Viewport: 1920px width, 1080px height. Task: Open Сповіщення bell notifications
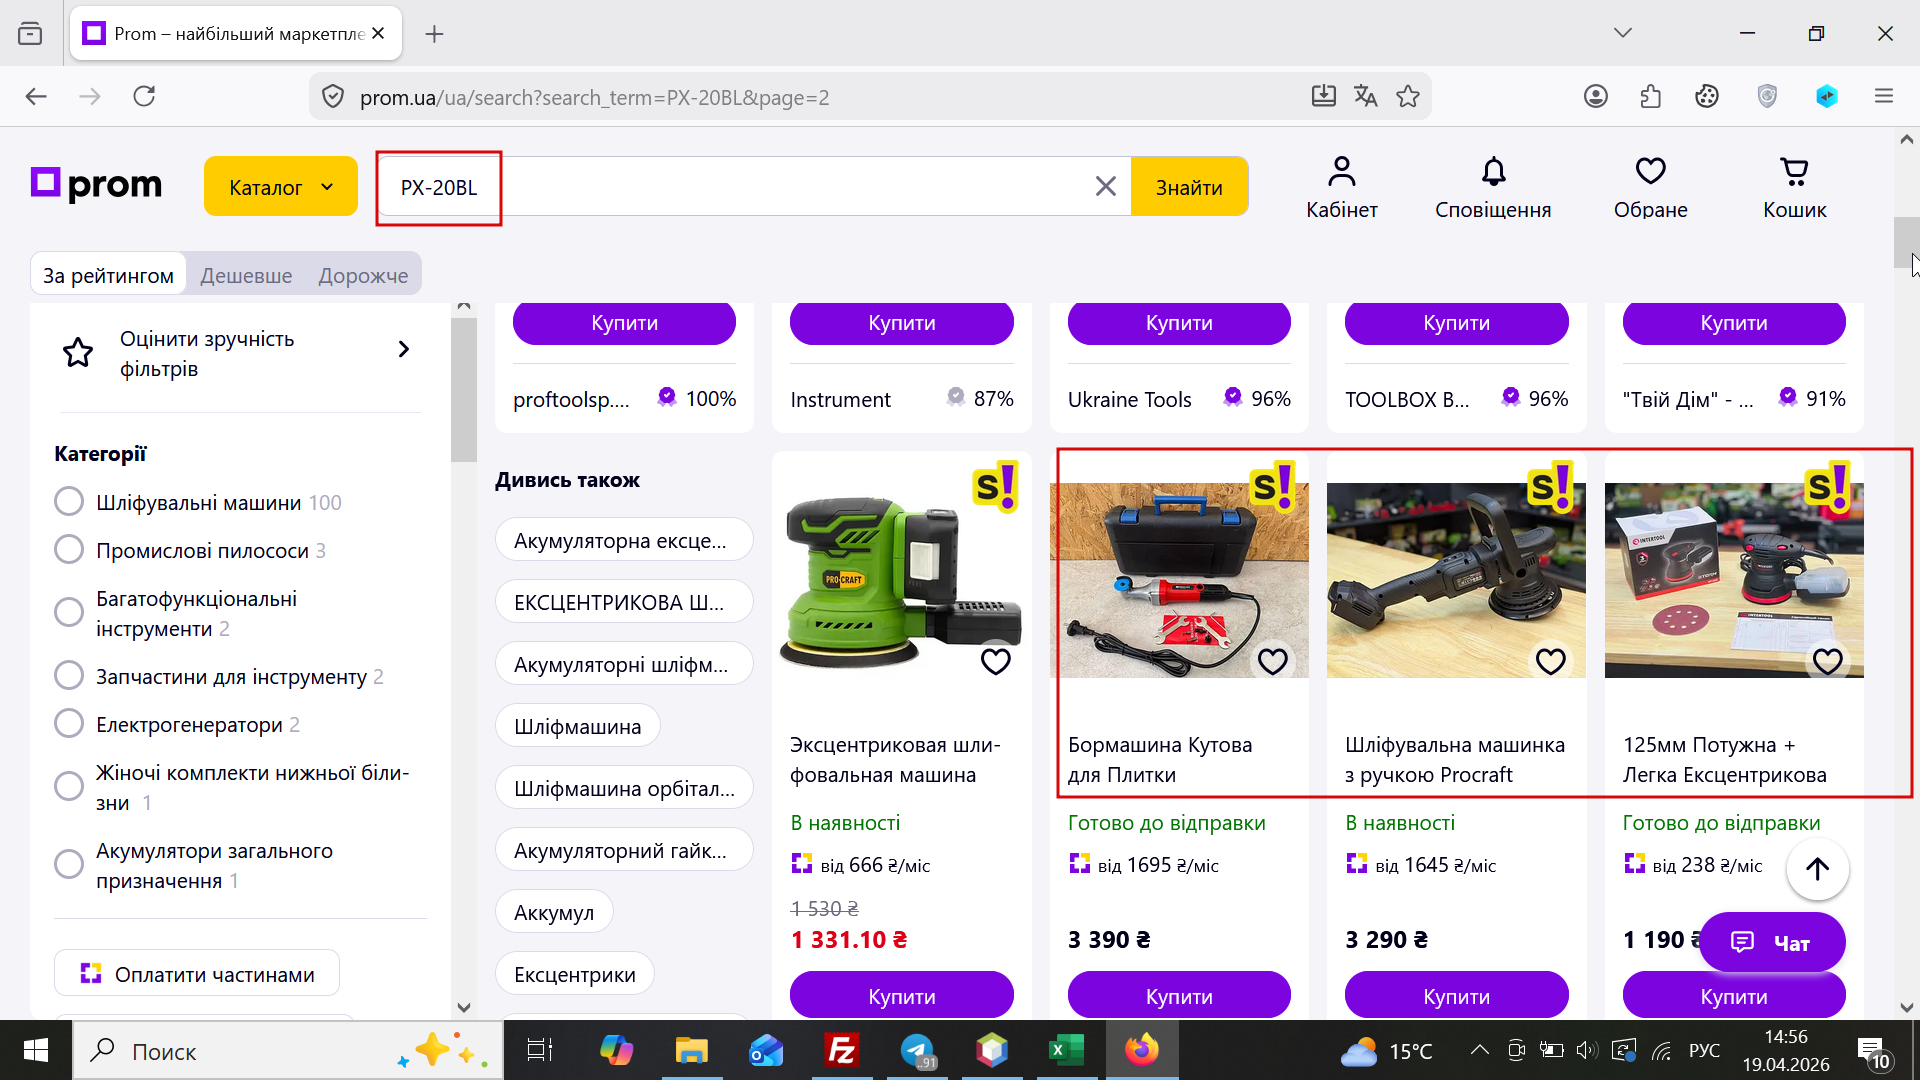coord(1493,173)
